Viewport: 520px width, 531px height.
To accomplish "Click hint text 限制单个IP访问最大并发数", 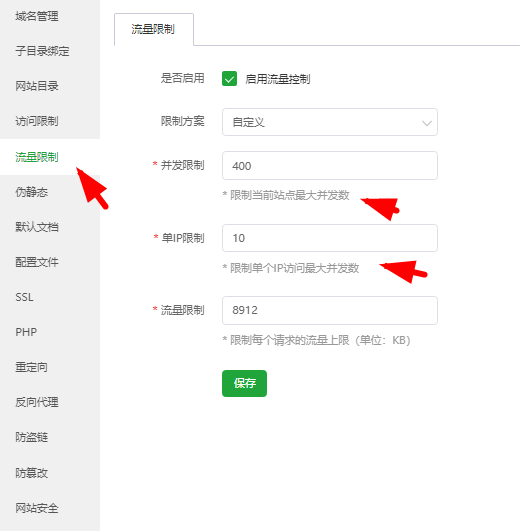I will pos(294,268).
